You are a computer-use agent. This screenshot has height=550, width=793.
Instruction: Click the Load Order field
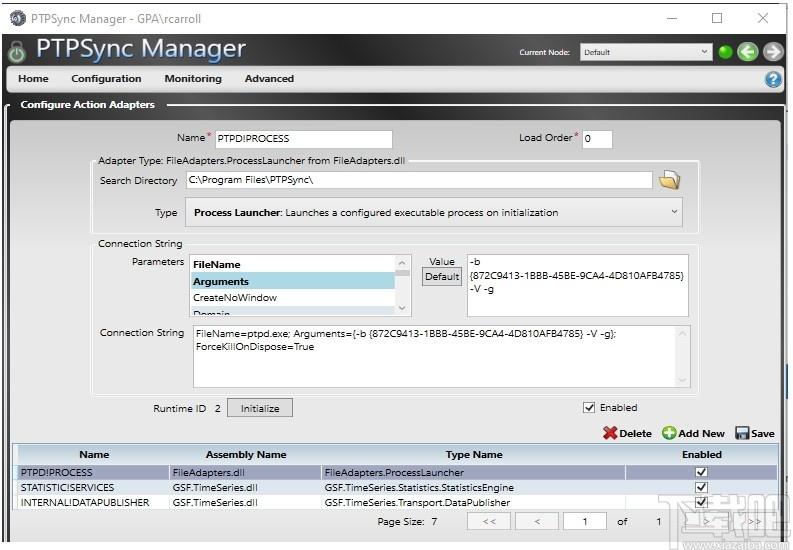pyautogui.click(x=597, y=139)
